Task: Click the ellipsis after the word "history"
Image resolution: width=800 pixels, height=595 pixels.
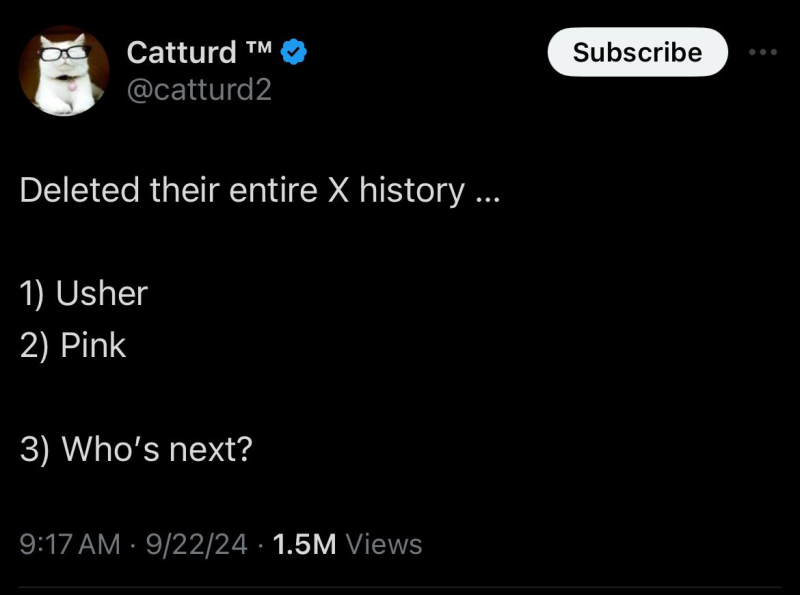Action: [x=486, y=196]
